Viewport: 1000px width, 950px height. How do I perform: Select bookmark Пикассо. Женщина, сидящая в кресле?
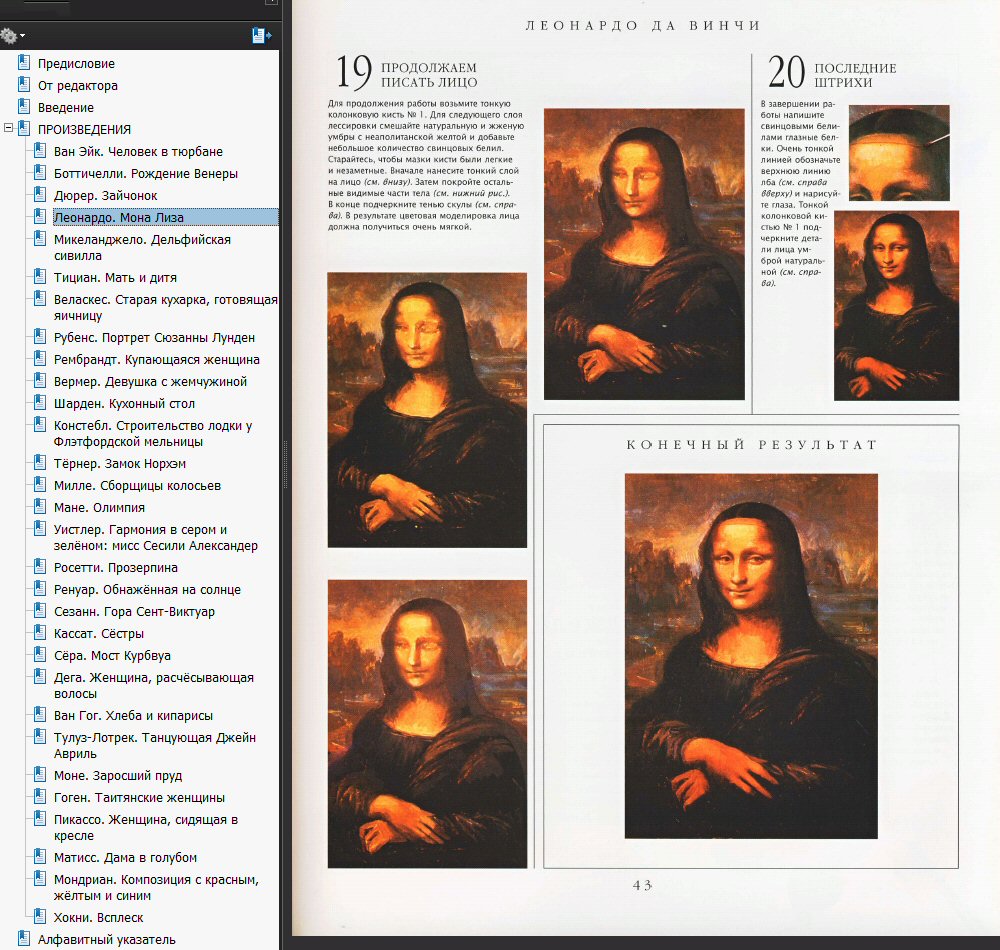click(x=146, y=828)
